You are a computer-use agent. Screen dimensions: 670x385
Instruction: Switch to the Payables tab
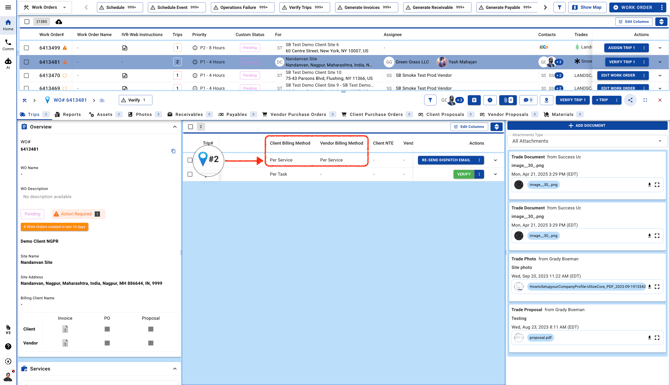coord(237,115)
